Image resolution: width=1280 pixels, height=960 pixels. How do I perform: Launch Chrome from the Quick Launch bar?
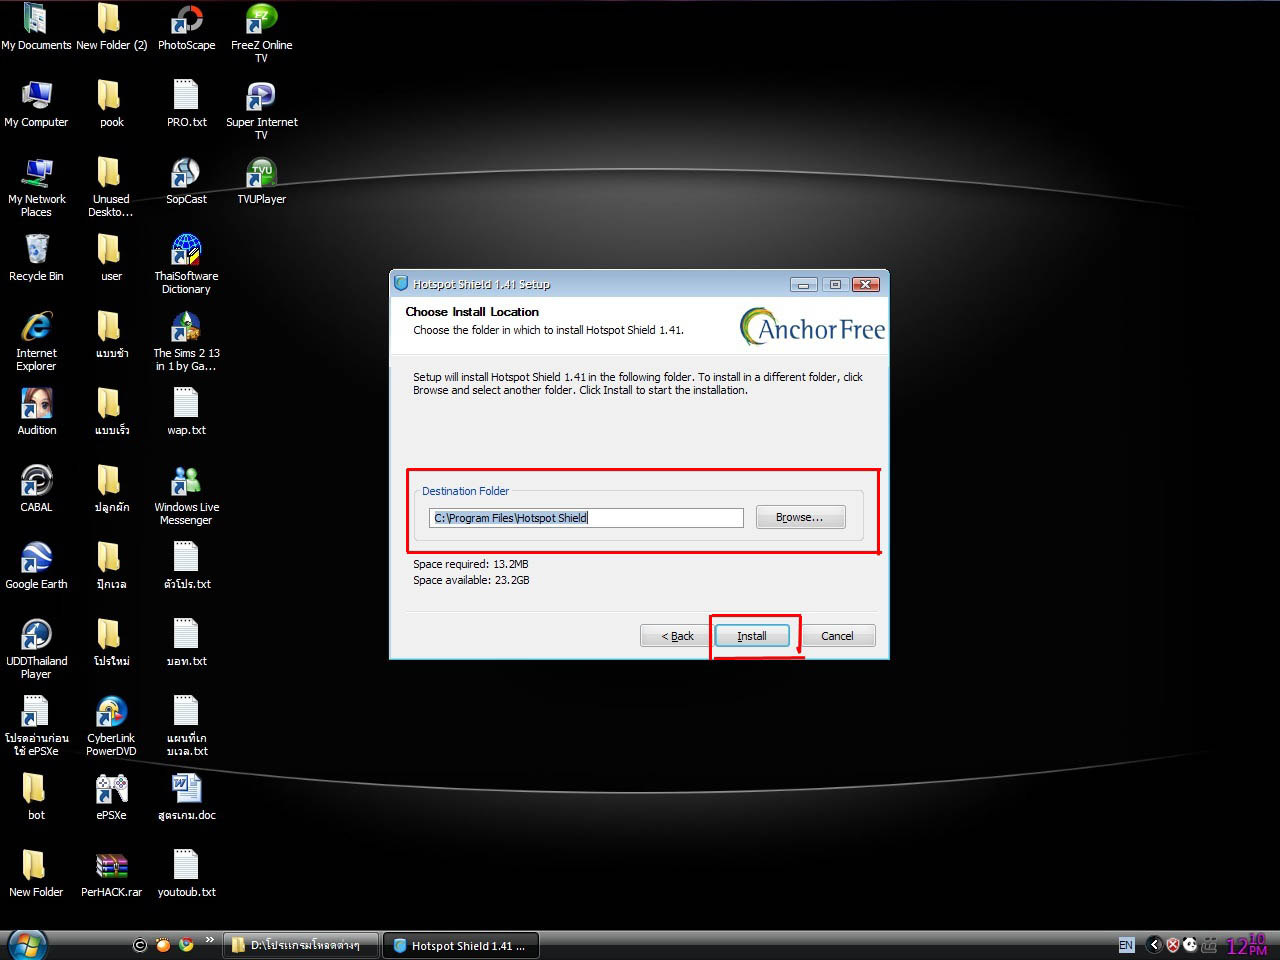186,944
